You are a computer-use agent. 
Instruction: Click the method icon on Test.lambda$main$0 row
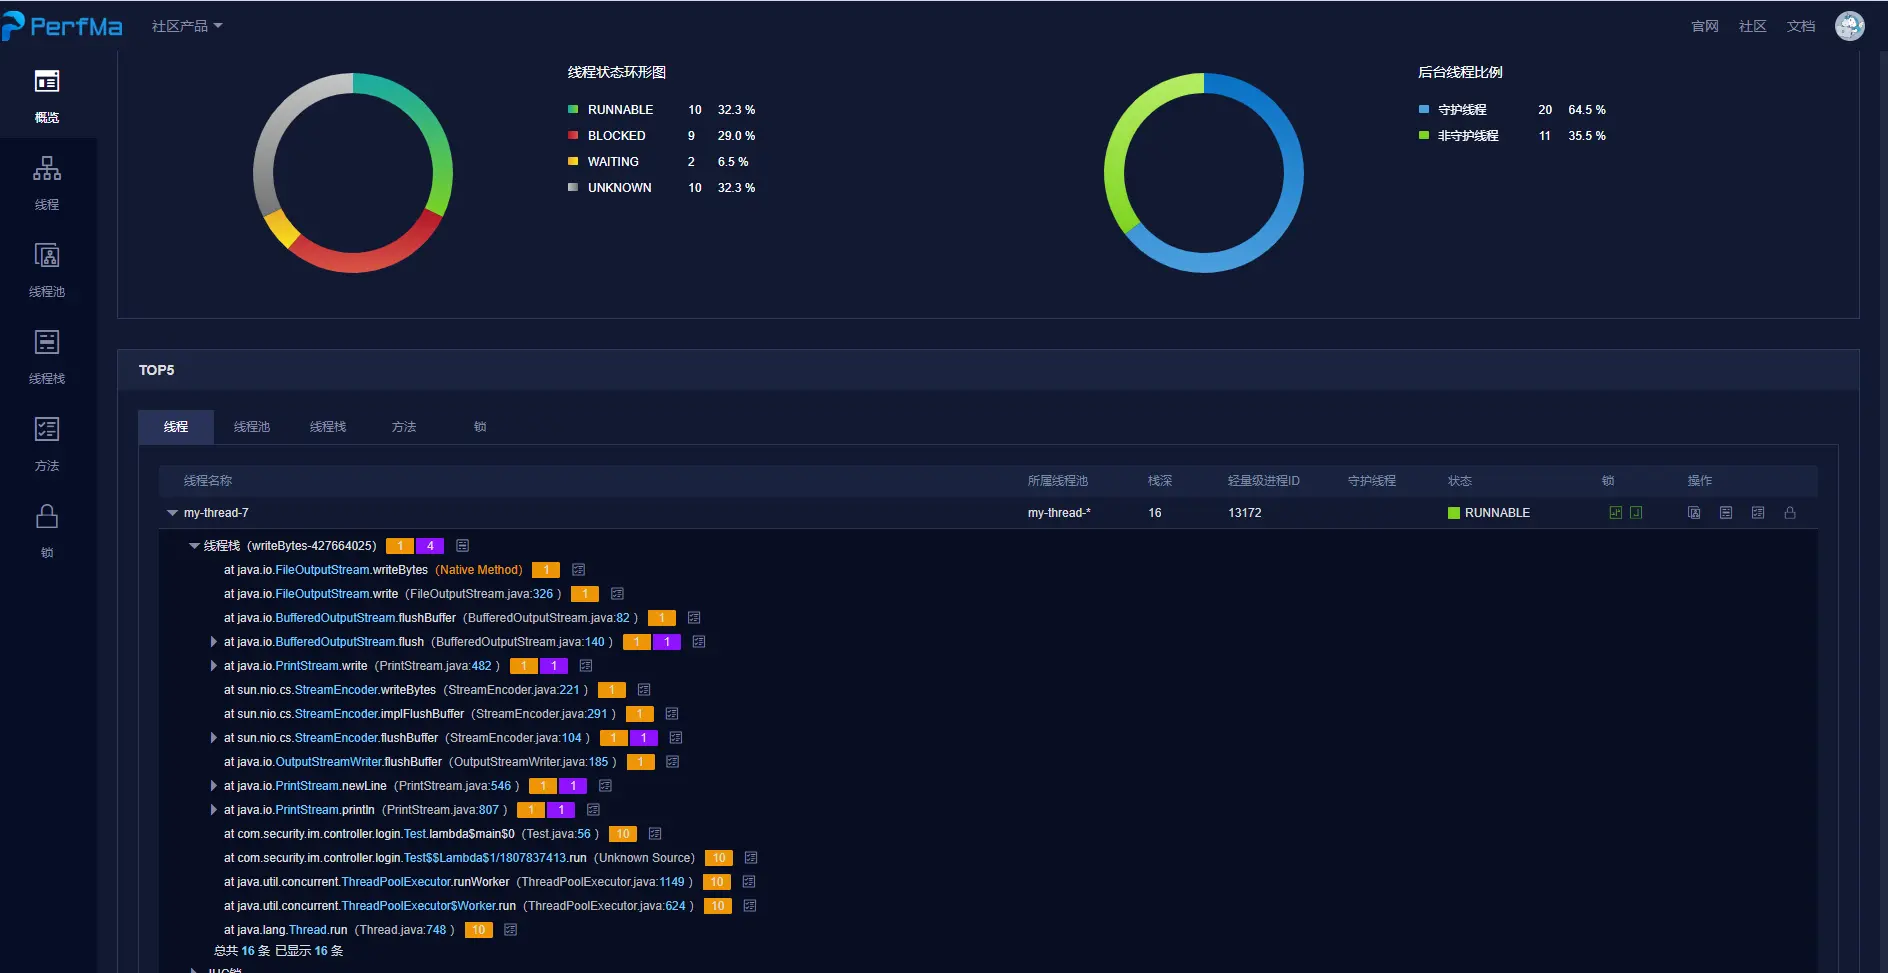(x=655, y=834)
